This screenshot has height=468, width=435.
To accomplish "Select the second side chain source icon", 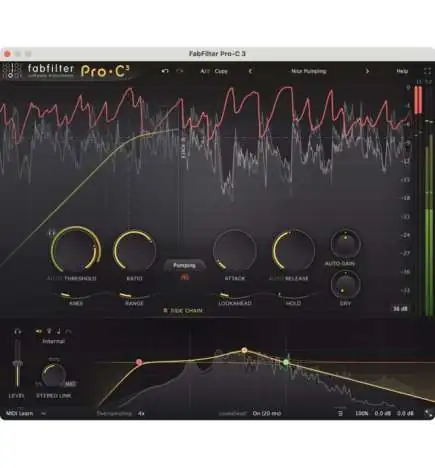I will pos(49,331).
